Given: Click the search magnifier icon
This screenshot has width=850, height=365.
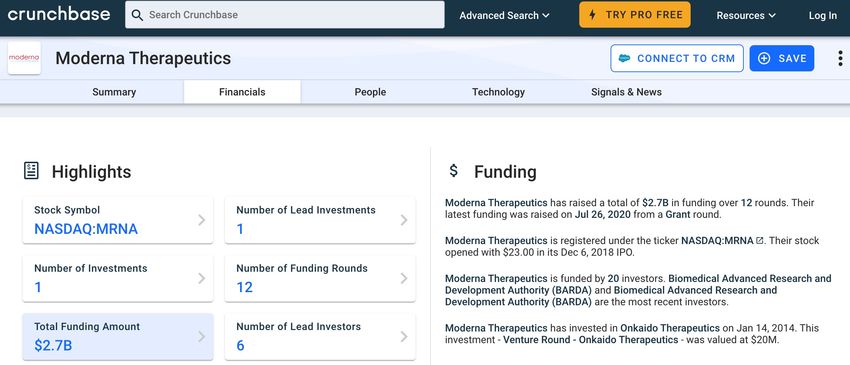Looking at the screenshot, I should (138, 15).
